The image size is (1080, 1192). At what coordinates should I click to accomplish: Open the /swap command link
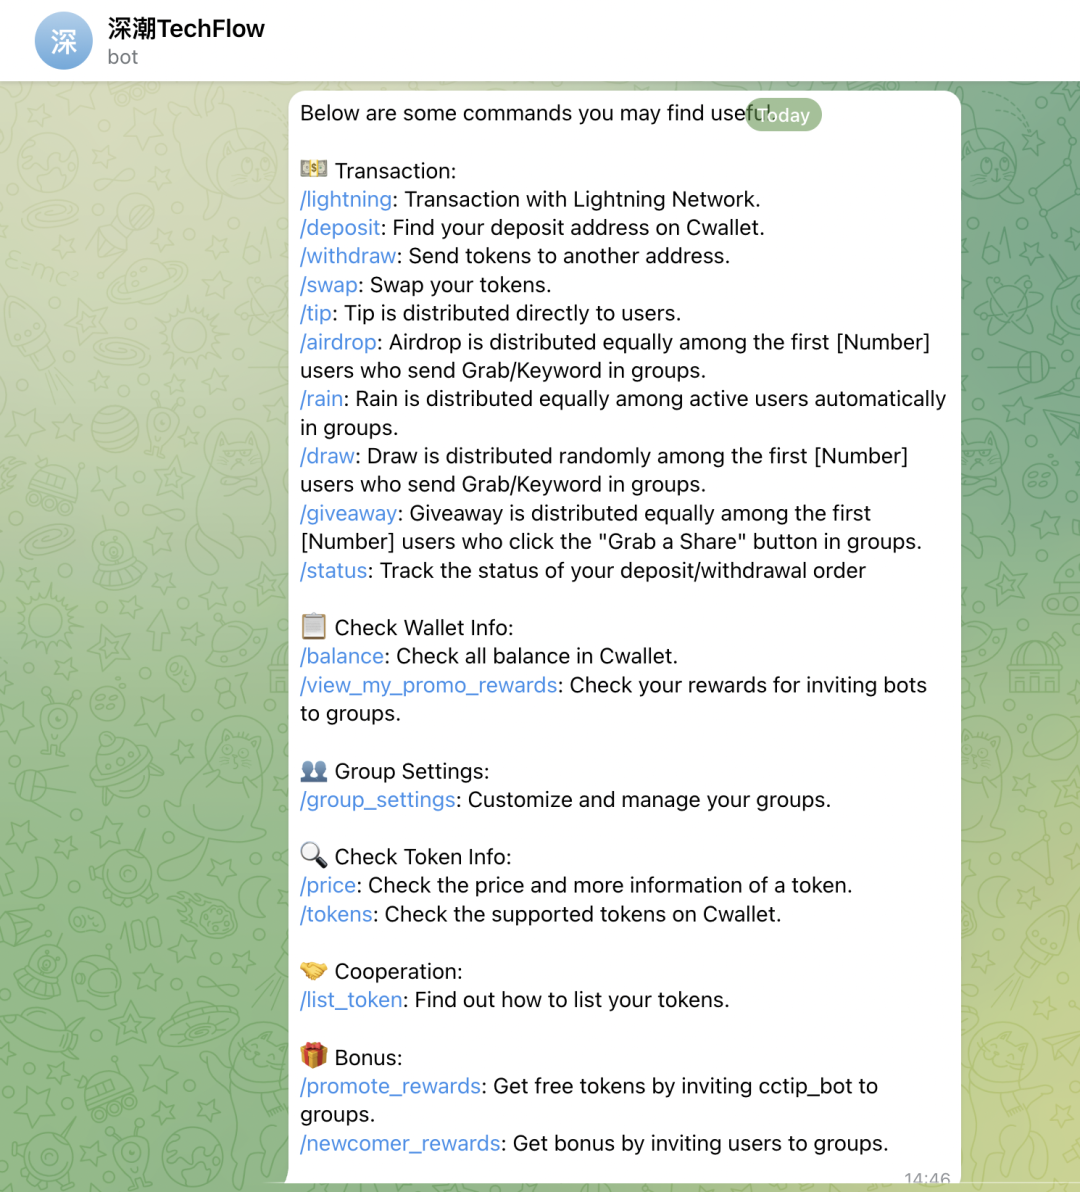(328, 285)
